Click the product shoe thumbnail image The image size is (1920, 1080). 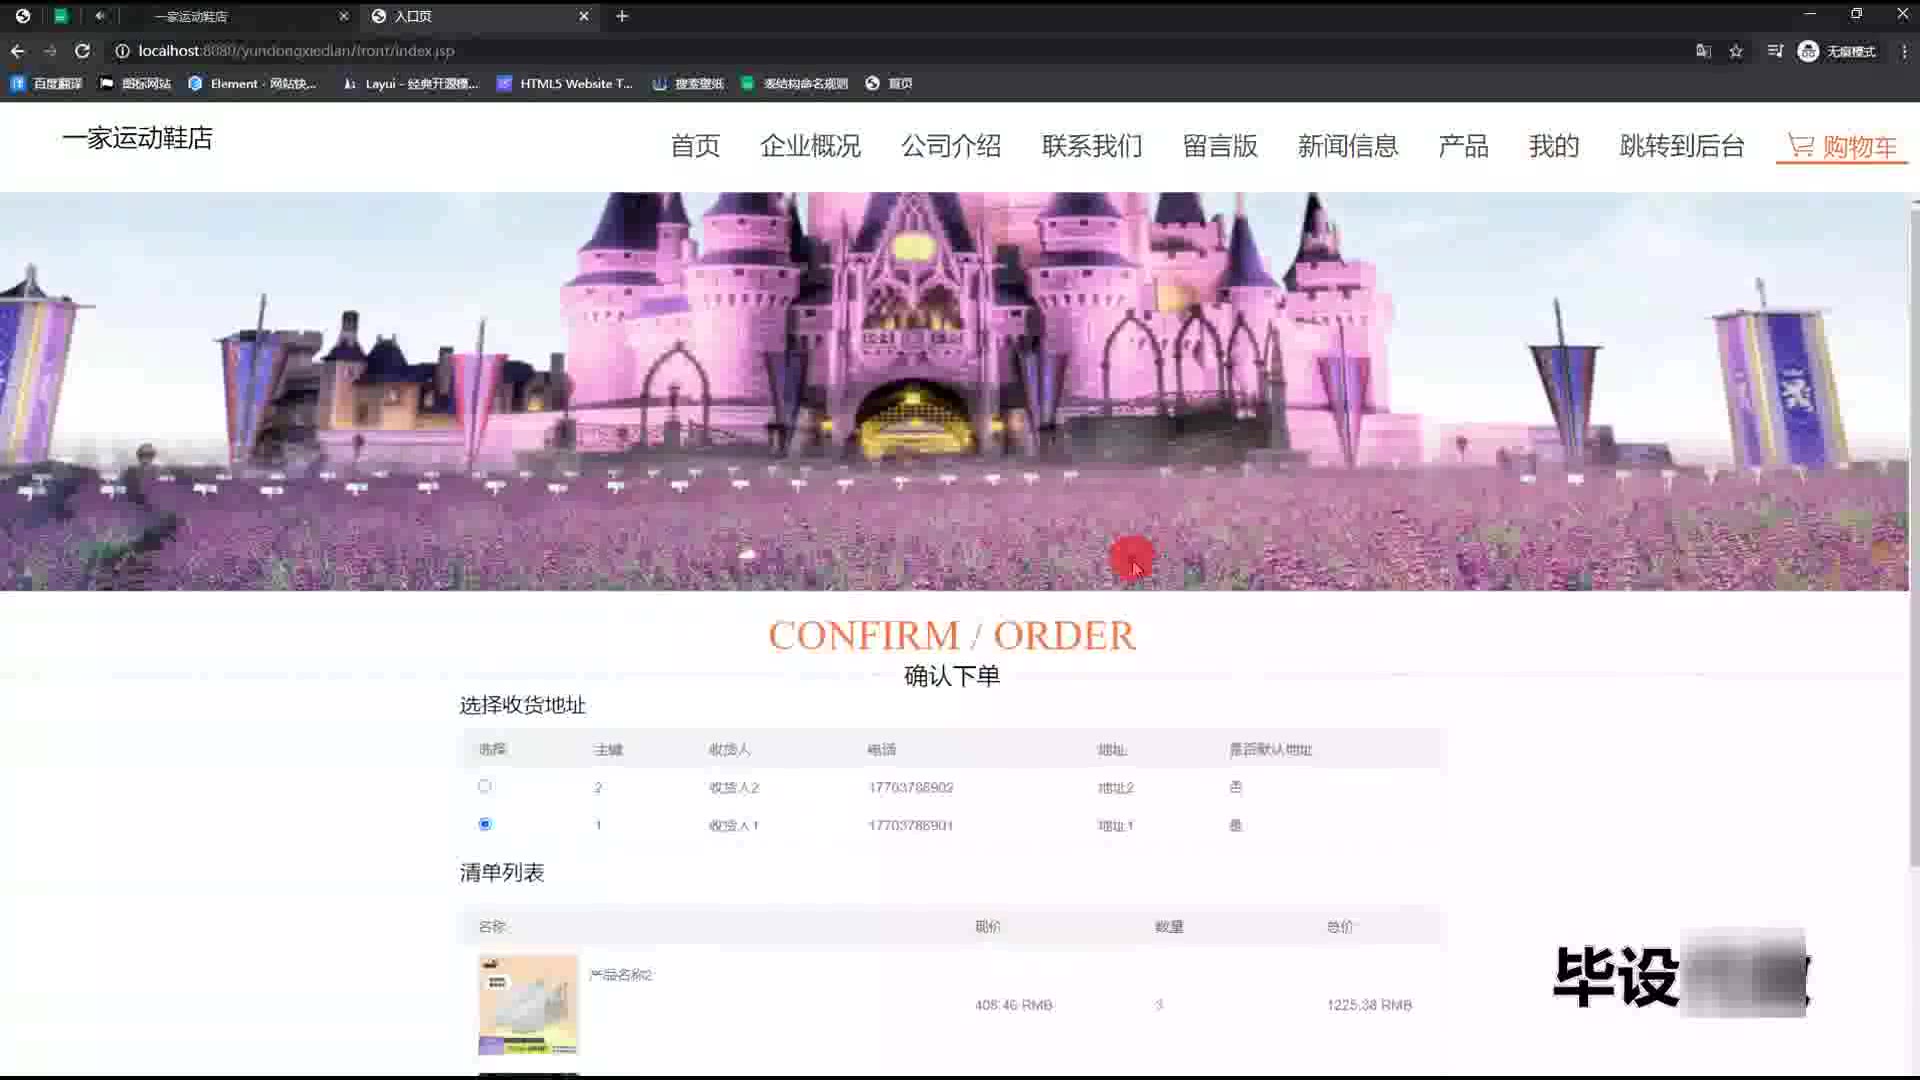(x=528, y=1005)
